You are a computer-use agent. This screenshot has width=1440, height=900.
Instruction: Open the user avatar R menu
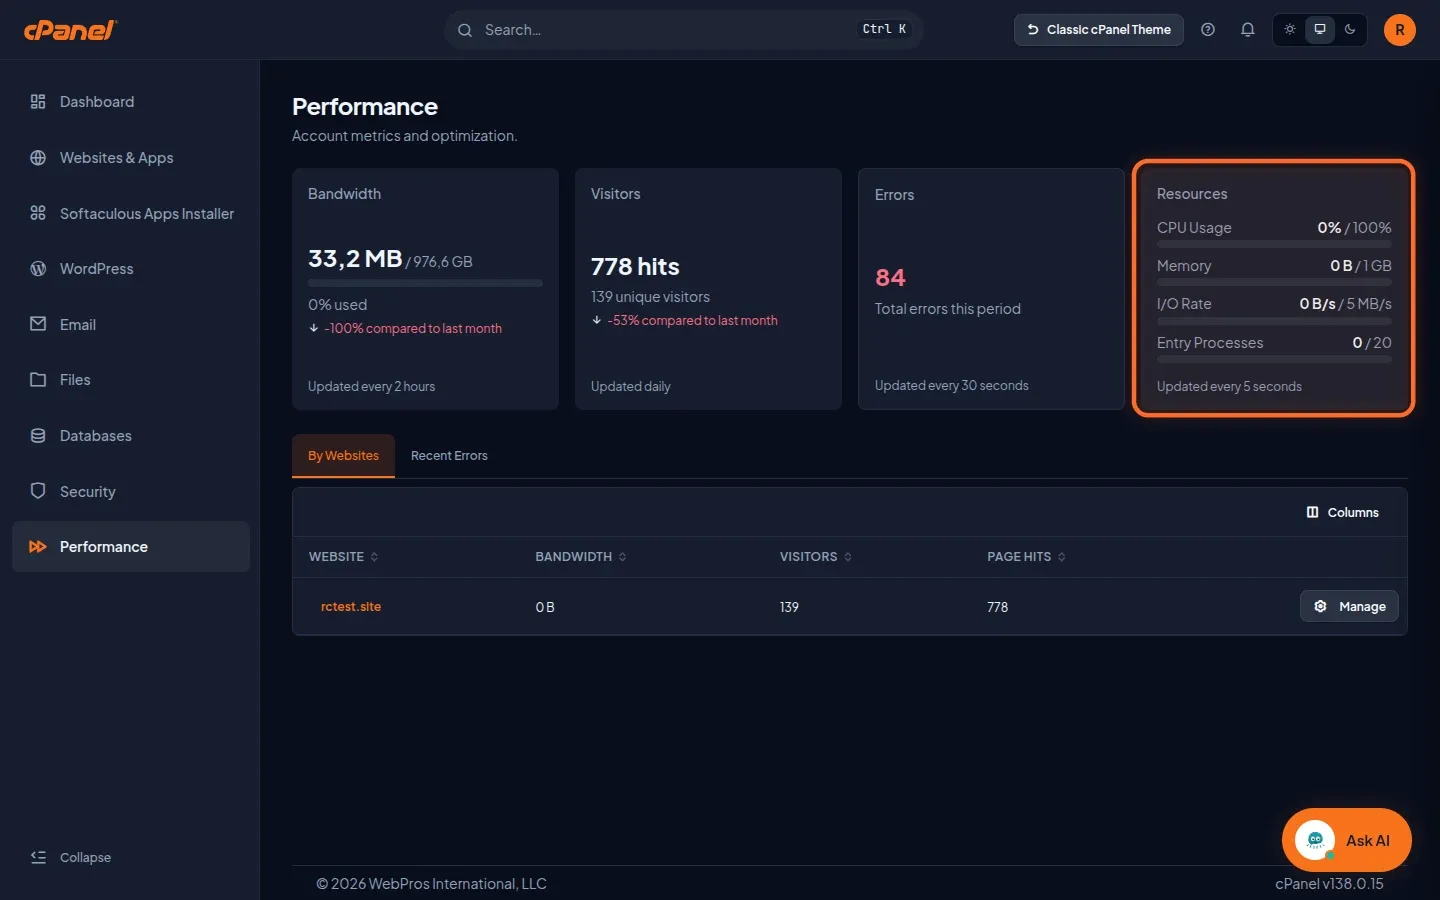point(1400,30)
